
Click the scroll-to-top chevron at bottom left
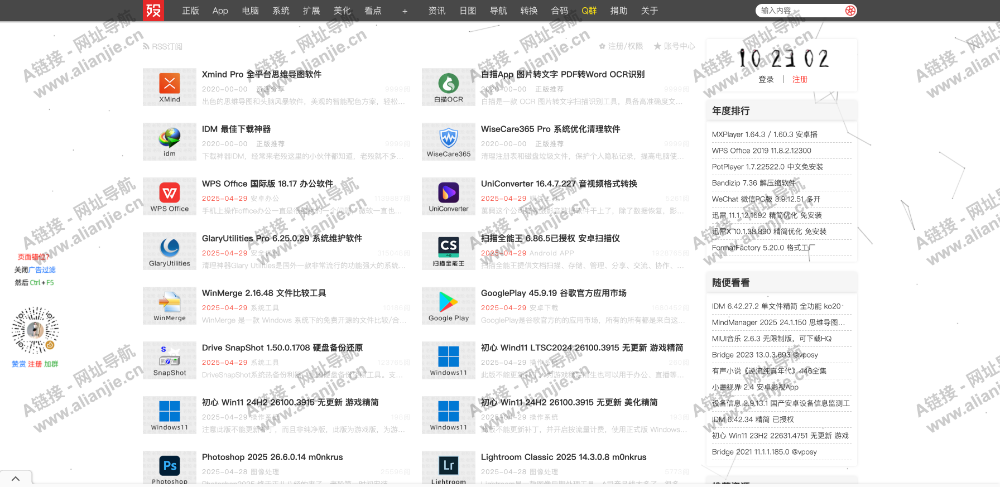pos(15,479)
